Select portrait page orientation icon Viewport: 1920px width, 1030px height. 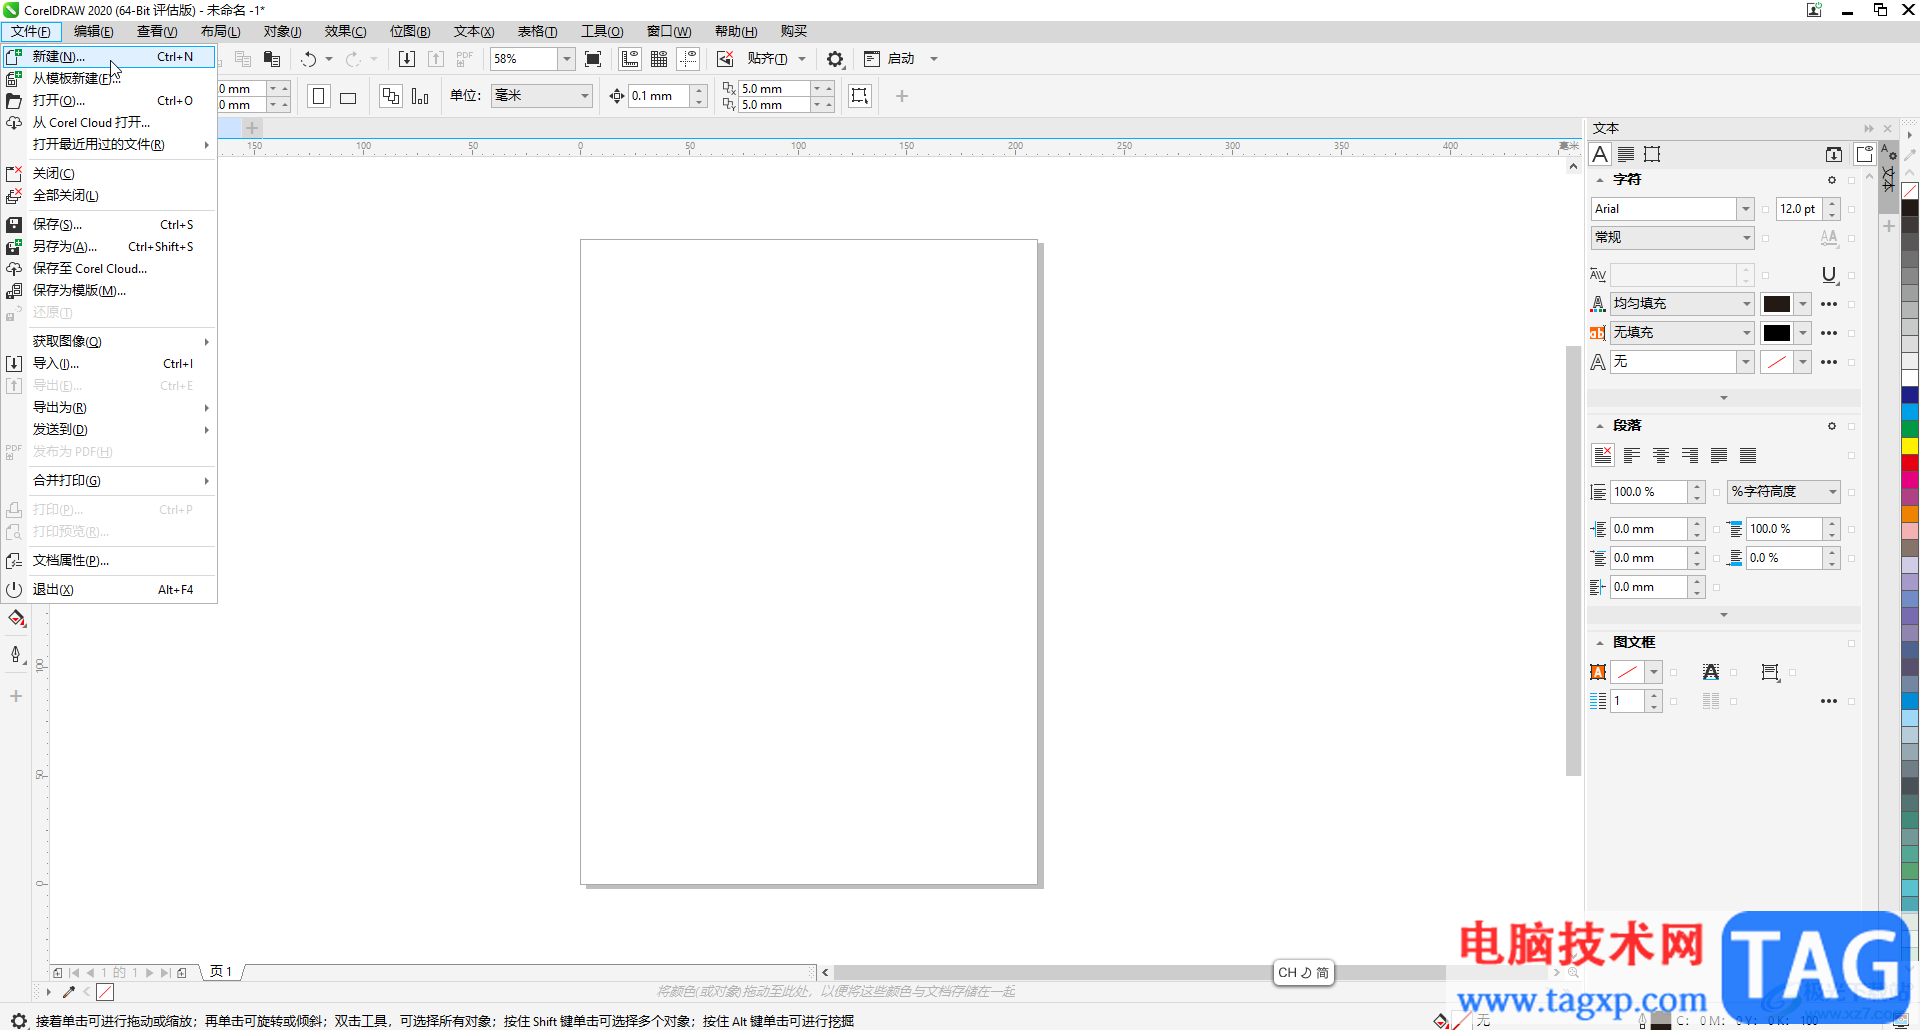click(319, 96)
